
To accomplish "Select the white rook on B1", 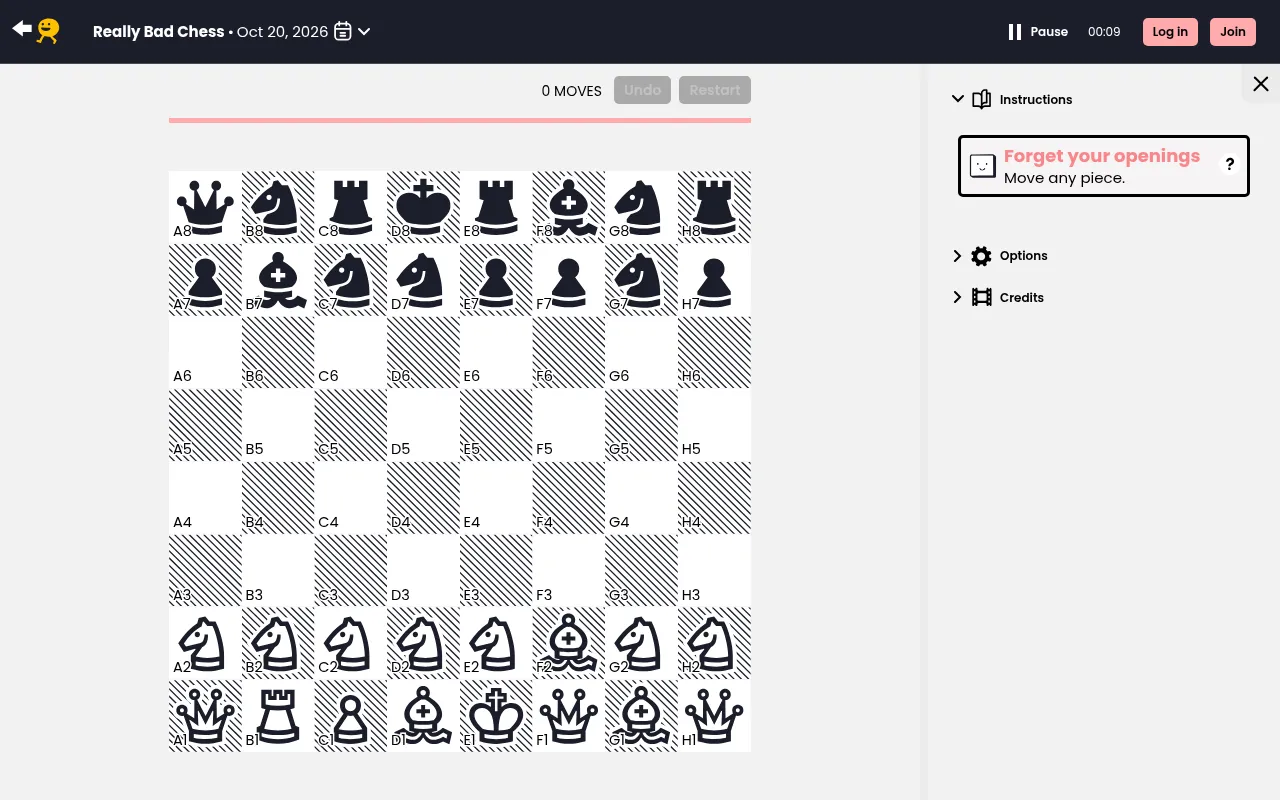I will 278,716.
